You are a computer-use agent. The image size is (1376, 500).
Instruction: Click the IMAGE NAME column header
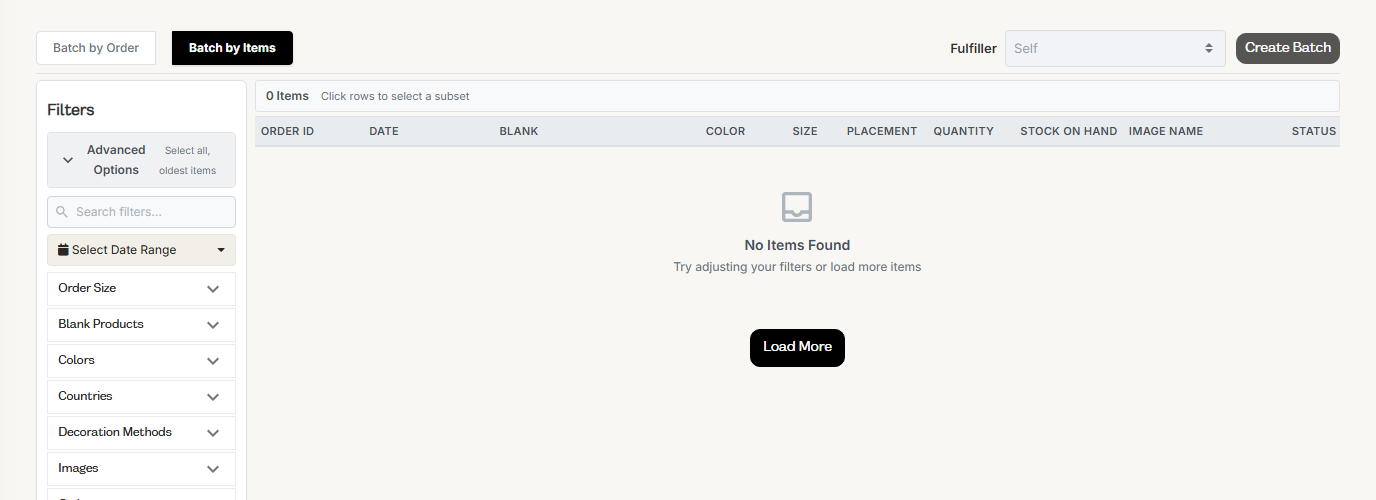point(1166,131)
